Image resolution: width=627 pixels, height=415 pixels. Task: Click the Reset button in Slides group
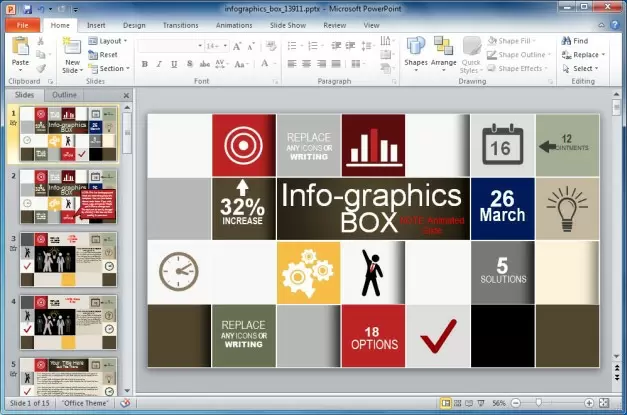[x=108, y=55]
